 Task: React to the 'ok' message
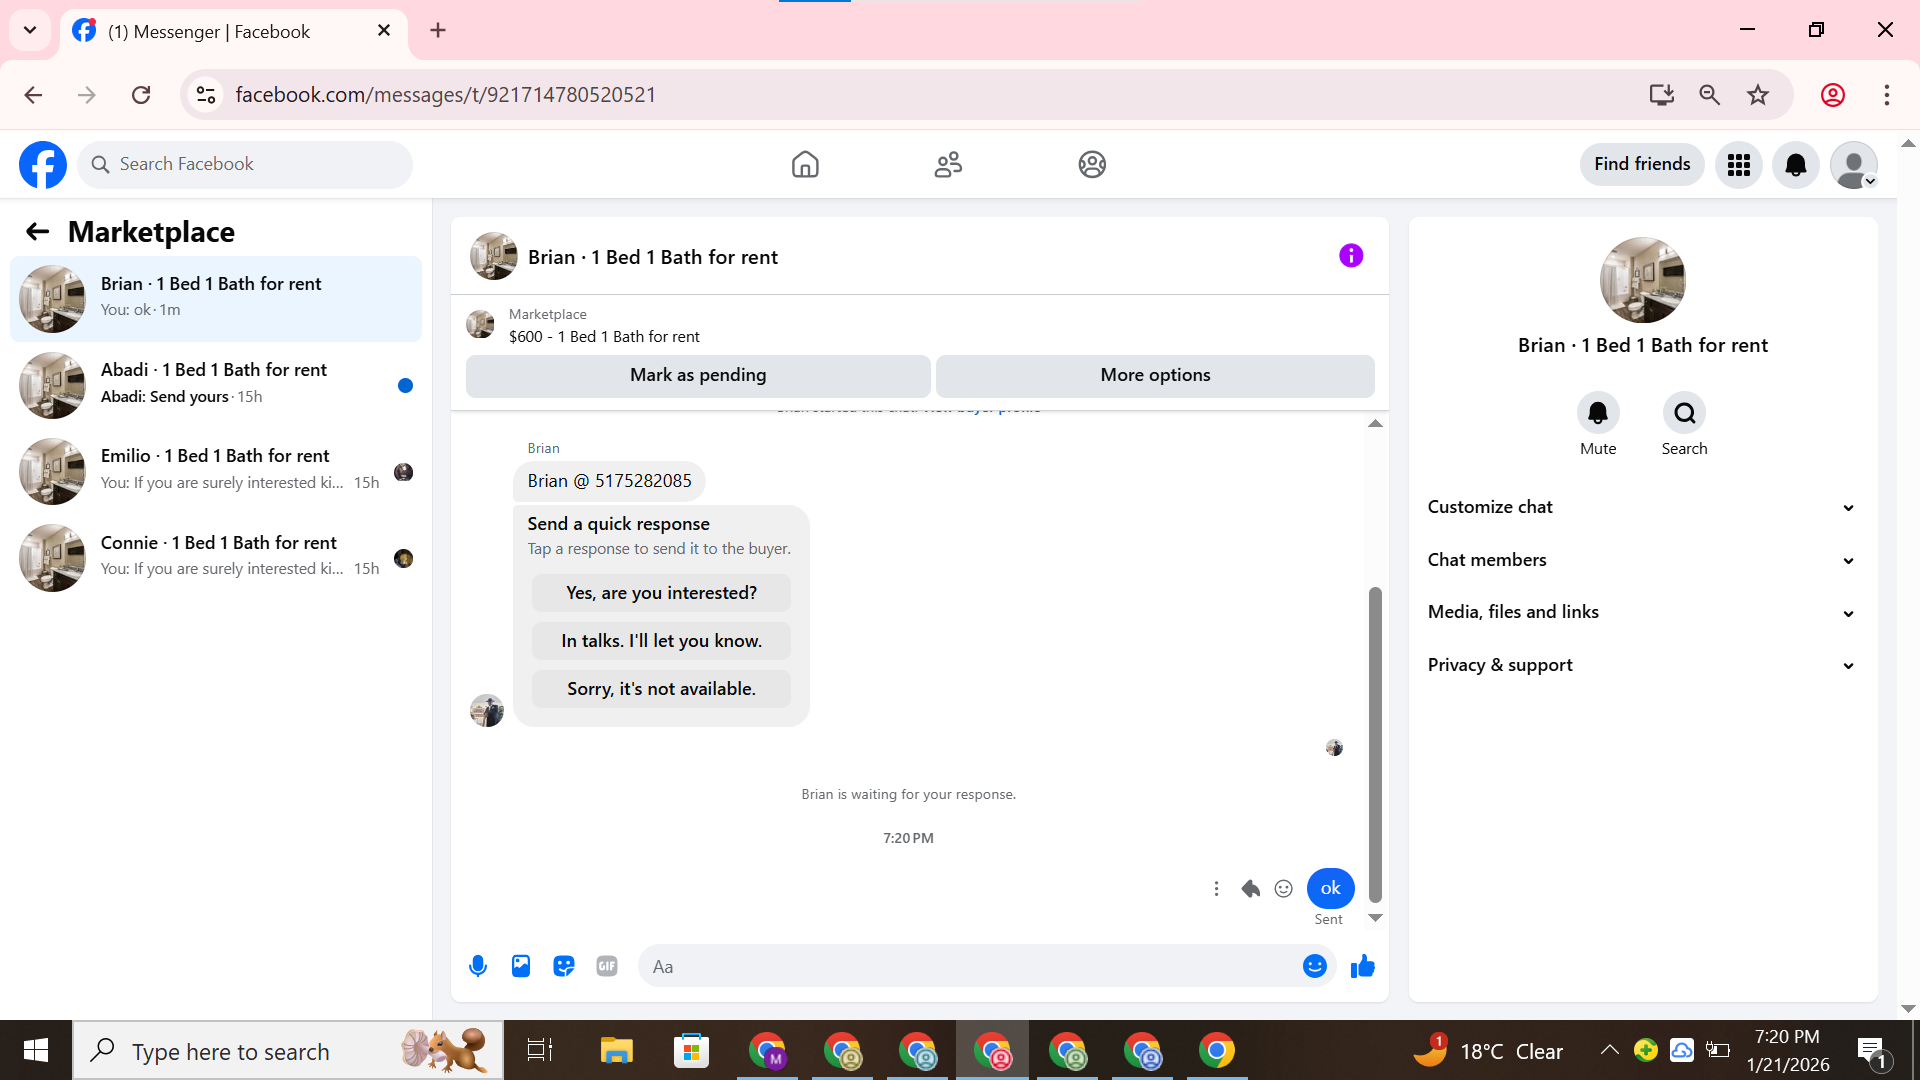(1284, 888)
